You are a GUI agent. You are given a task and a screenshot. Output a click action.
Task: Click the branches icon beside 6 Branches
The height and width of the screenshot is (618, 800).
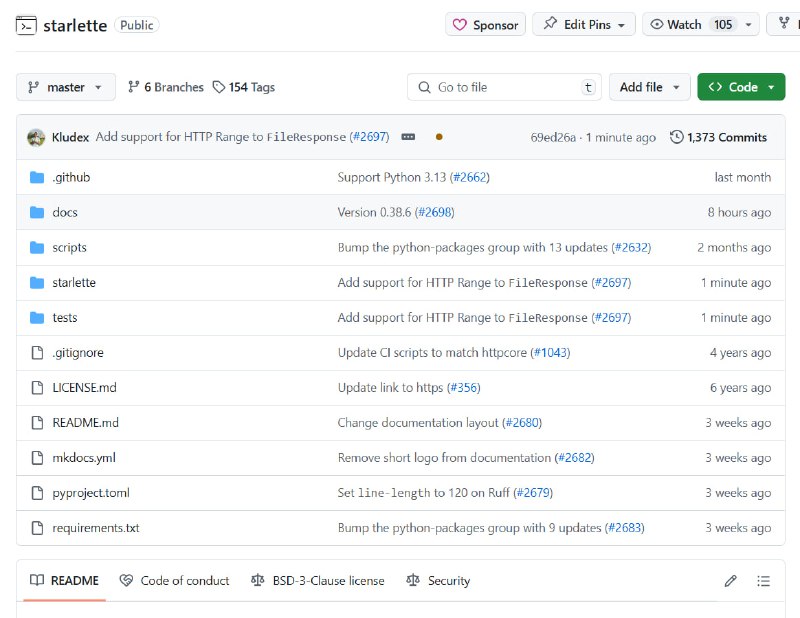click(134, 87)
